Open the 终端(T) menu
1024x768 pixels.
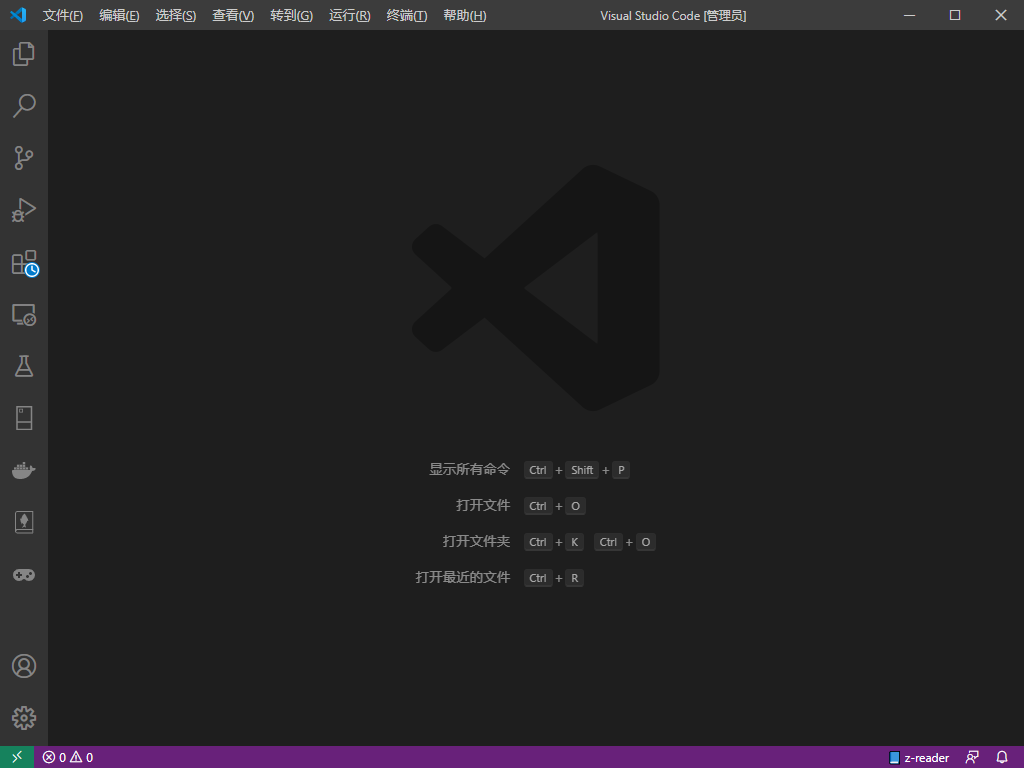(x=407, y=15)
